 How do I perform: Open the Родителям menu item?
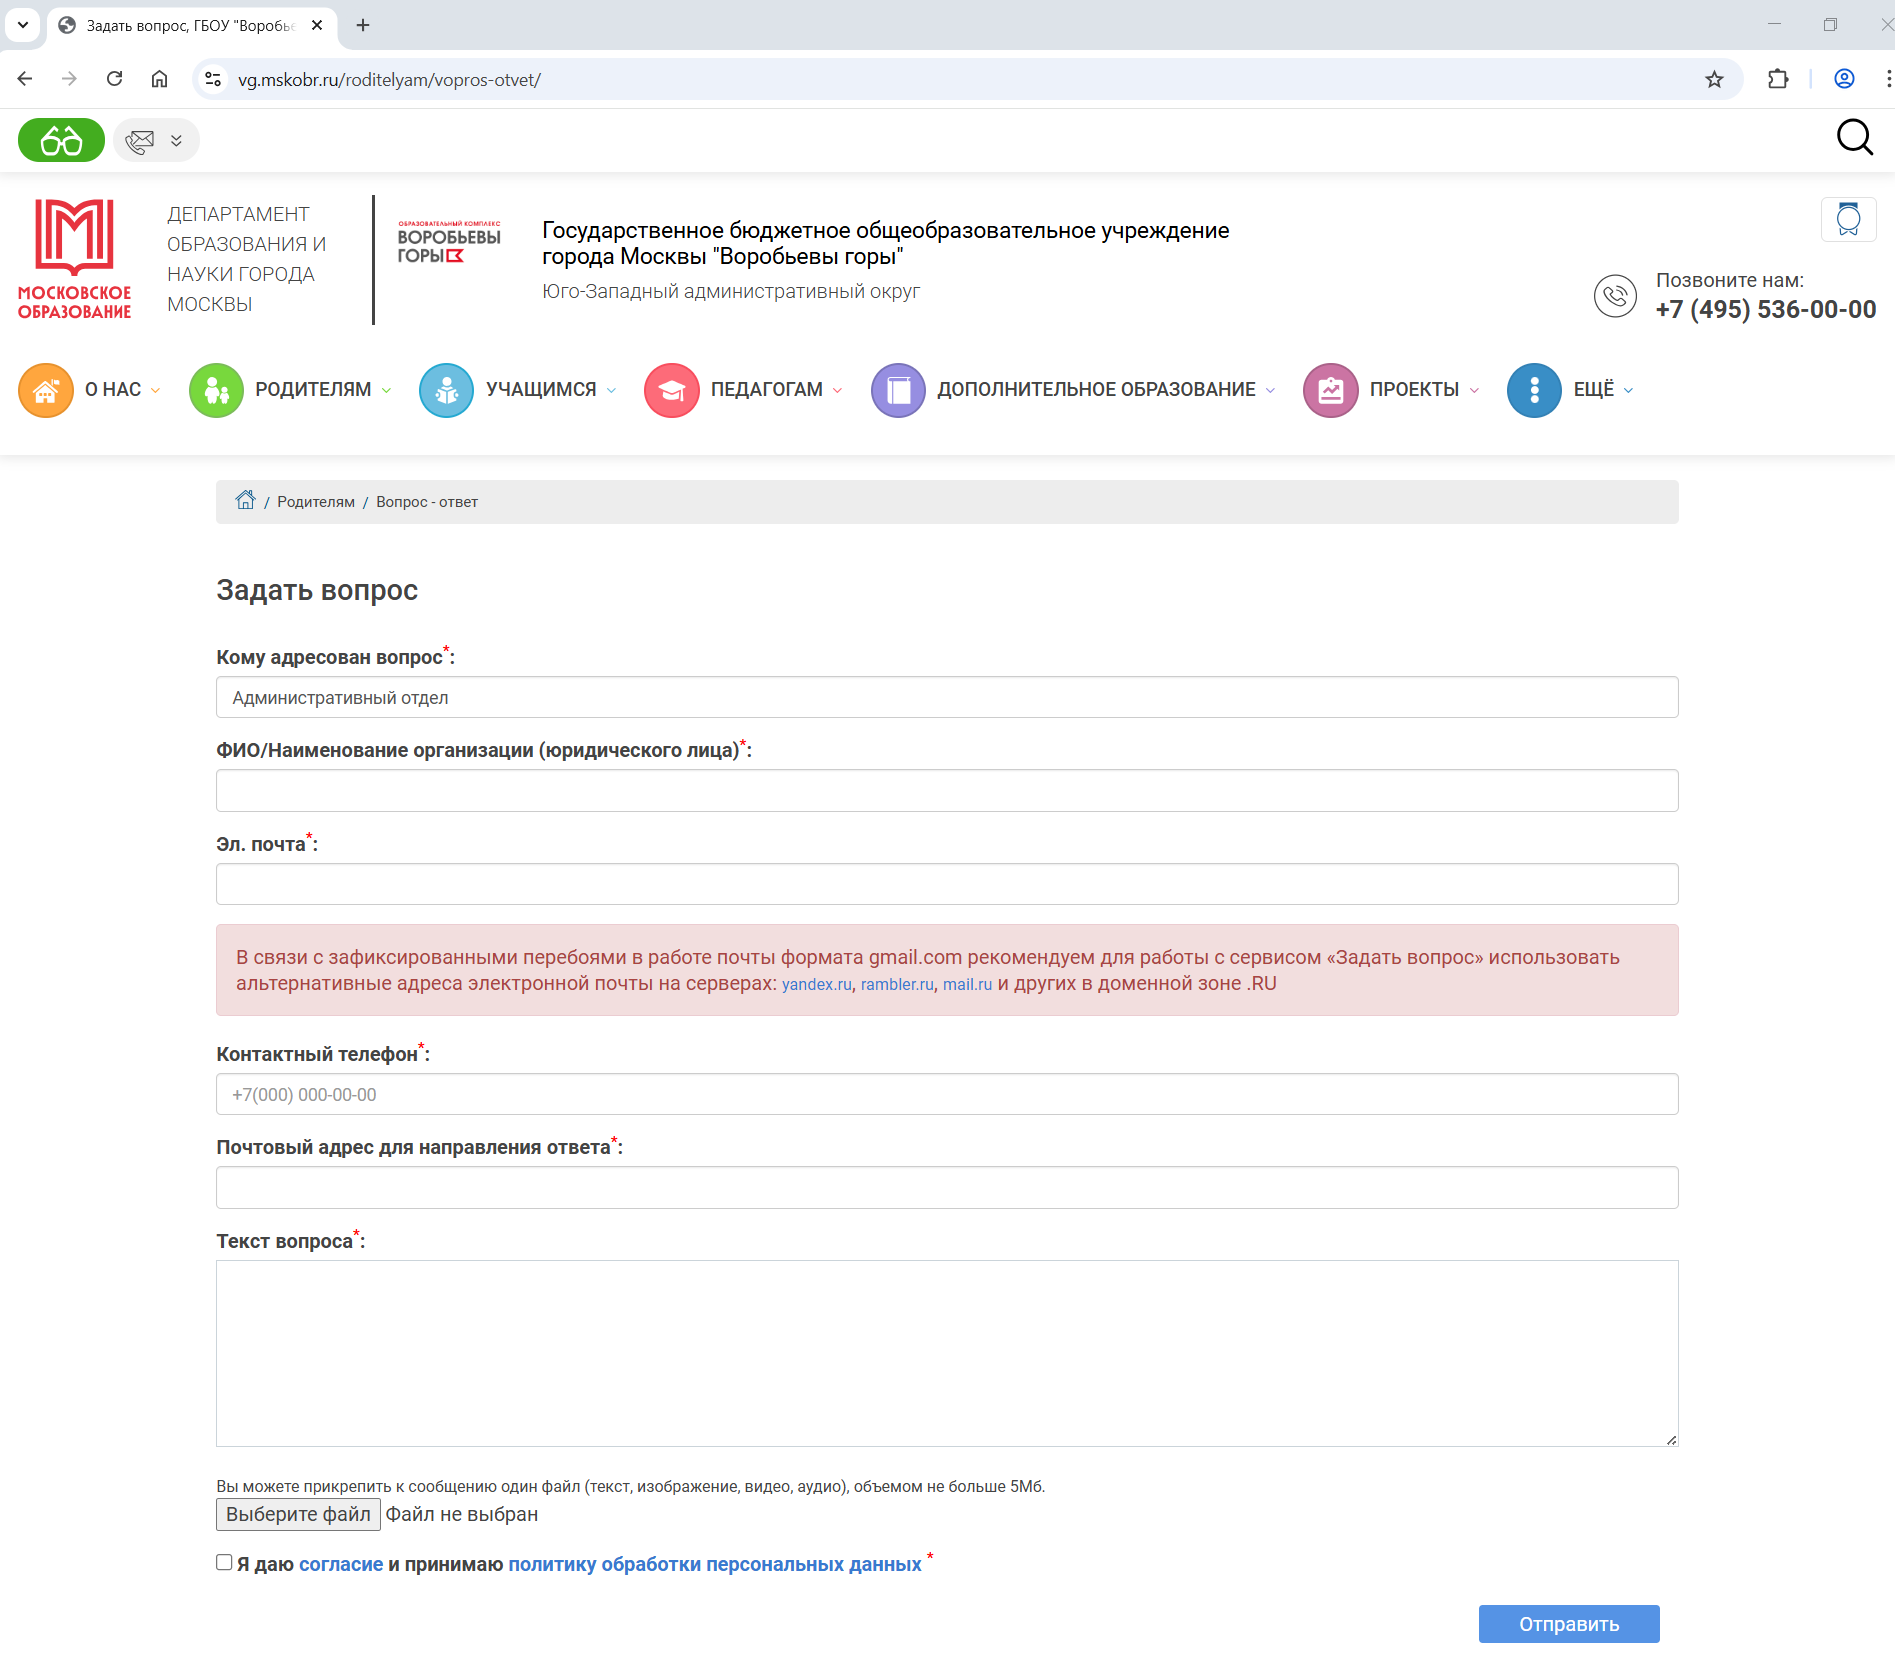tap(313, 390)
